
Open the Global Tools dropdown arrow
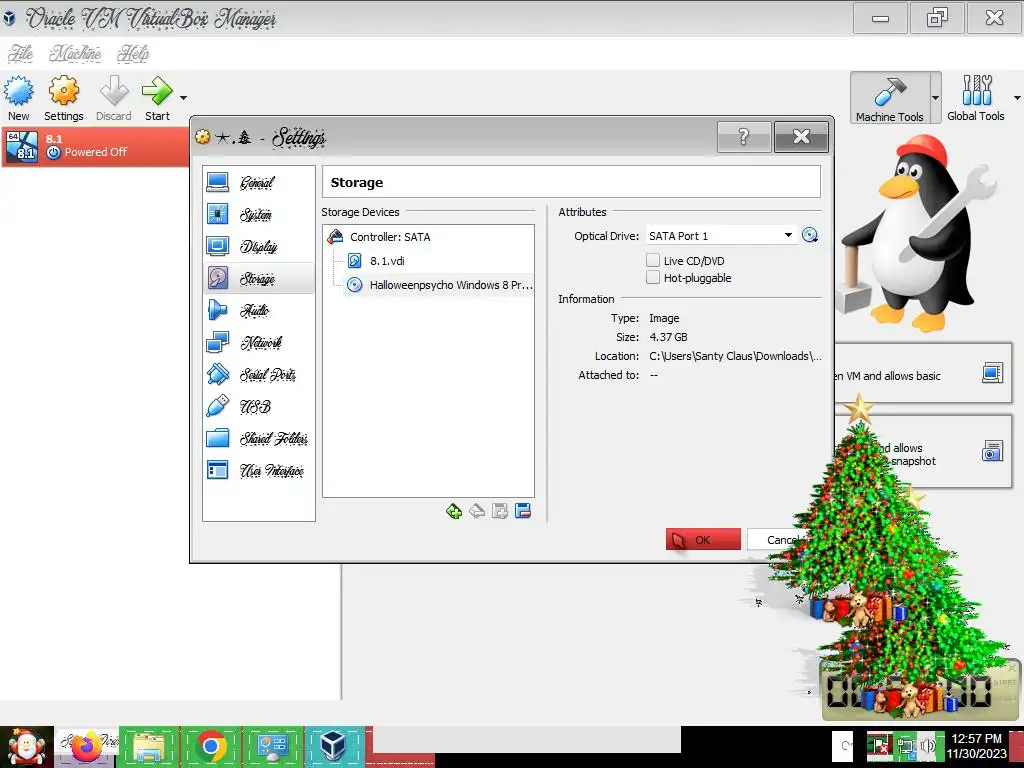pyautogui.click(x=1017, y=98)
